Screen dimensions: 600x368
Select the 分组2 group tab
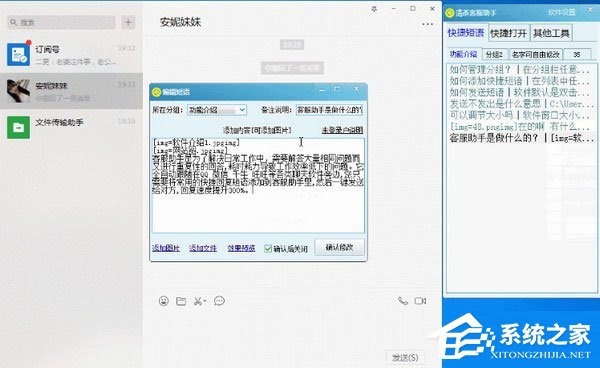(x=494, y=55)
